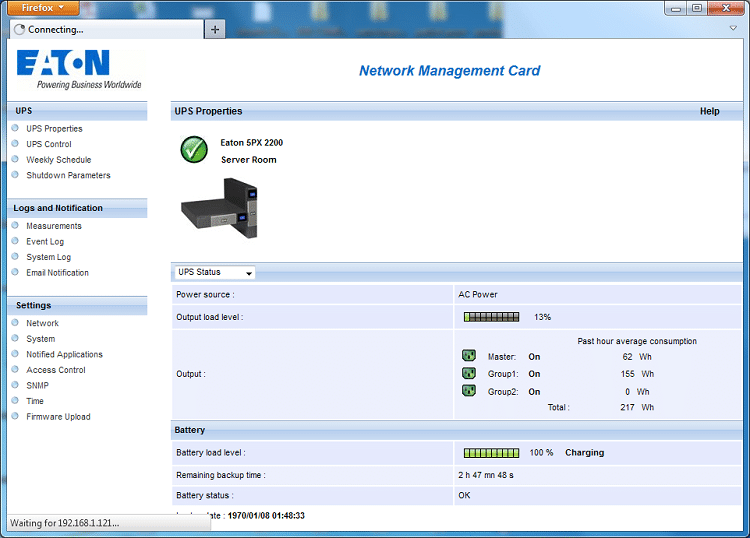Click the Master outlet status icon
Screen dimensions: 750x538
469,355
